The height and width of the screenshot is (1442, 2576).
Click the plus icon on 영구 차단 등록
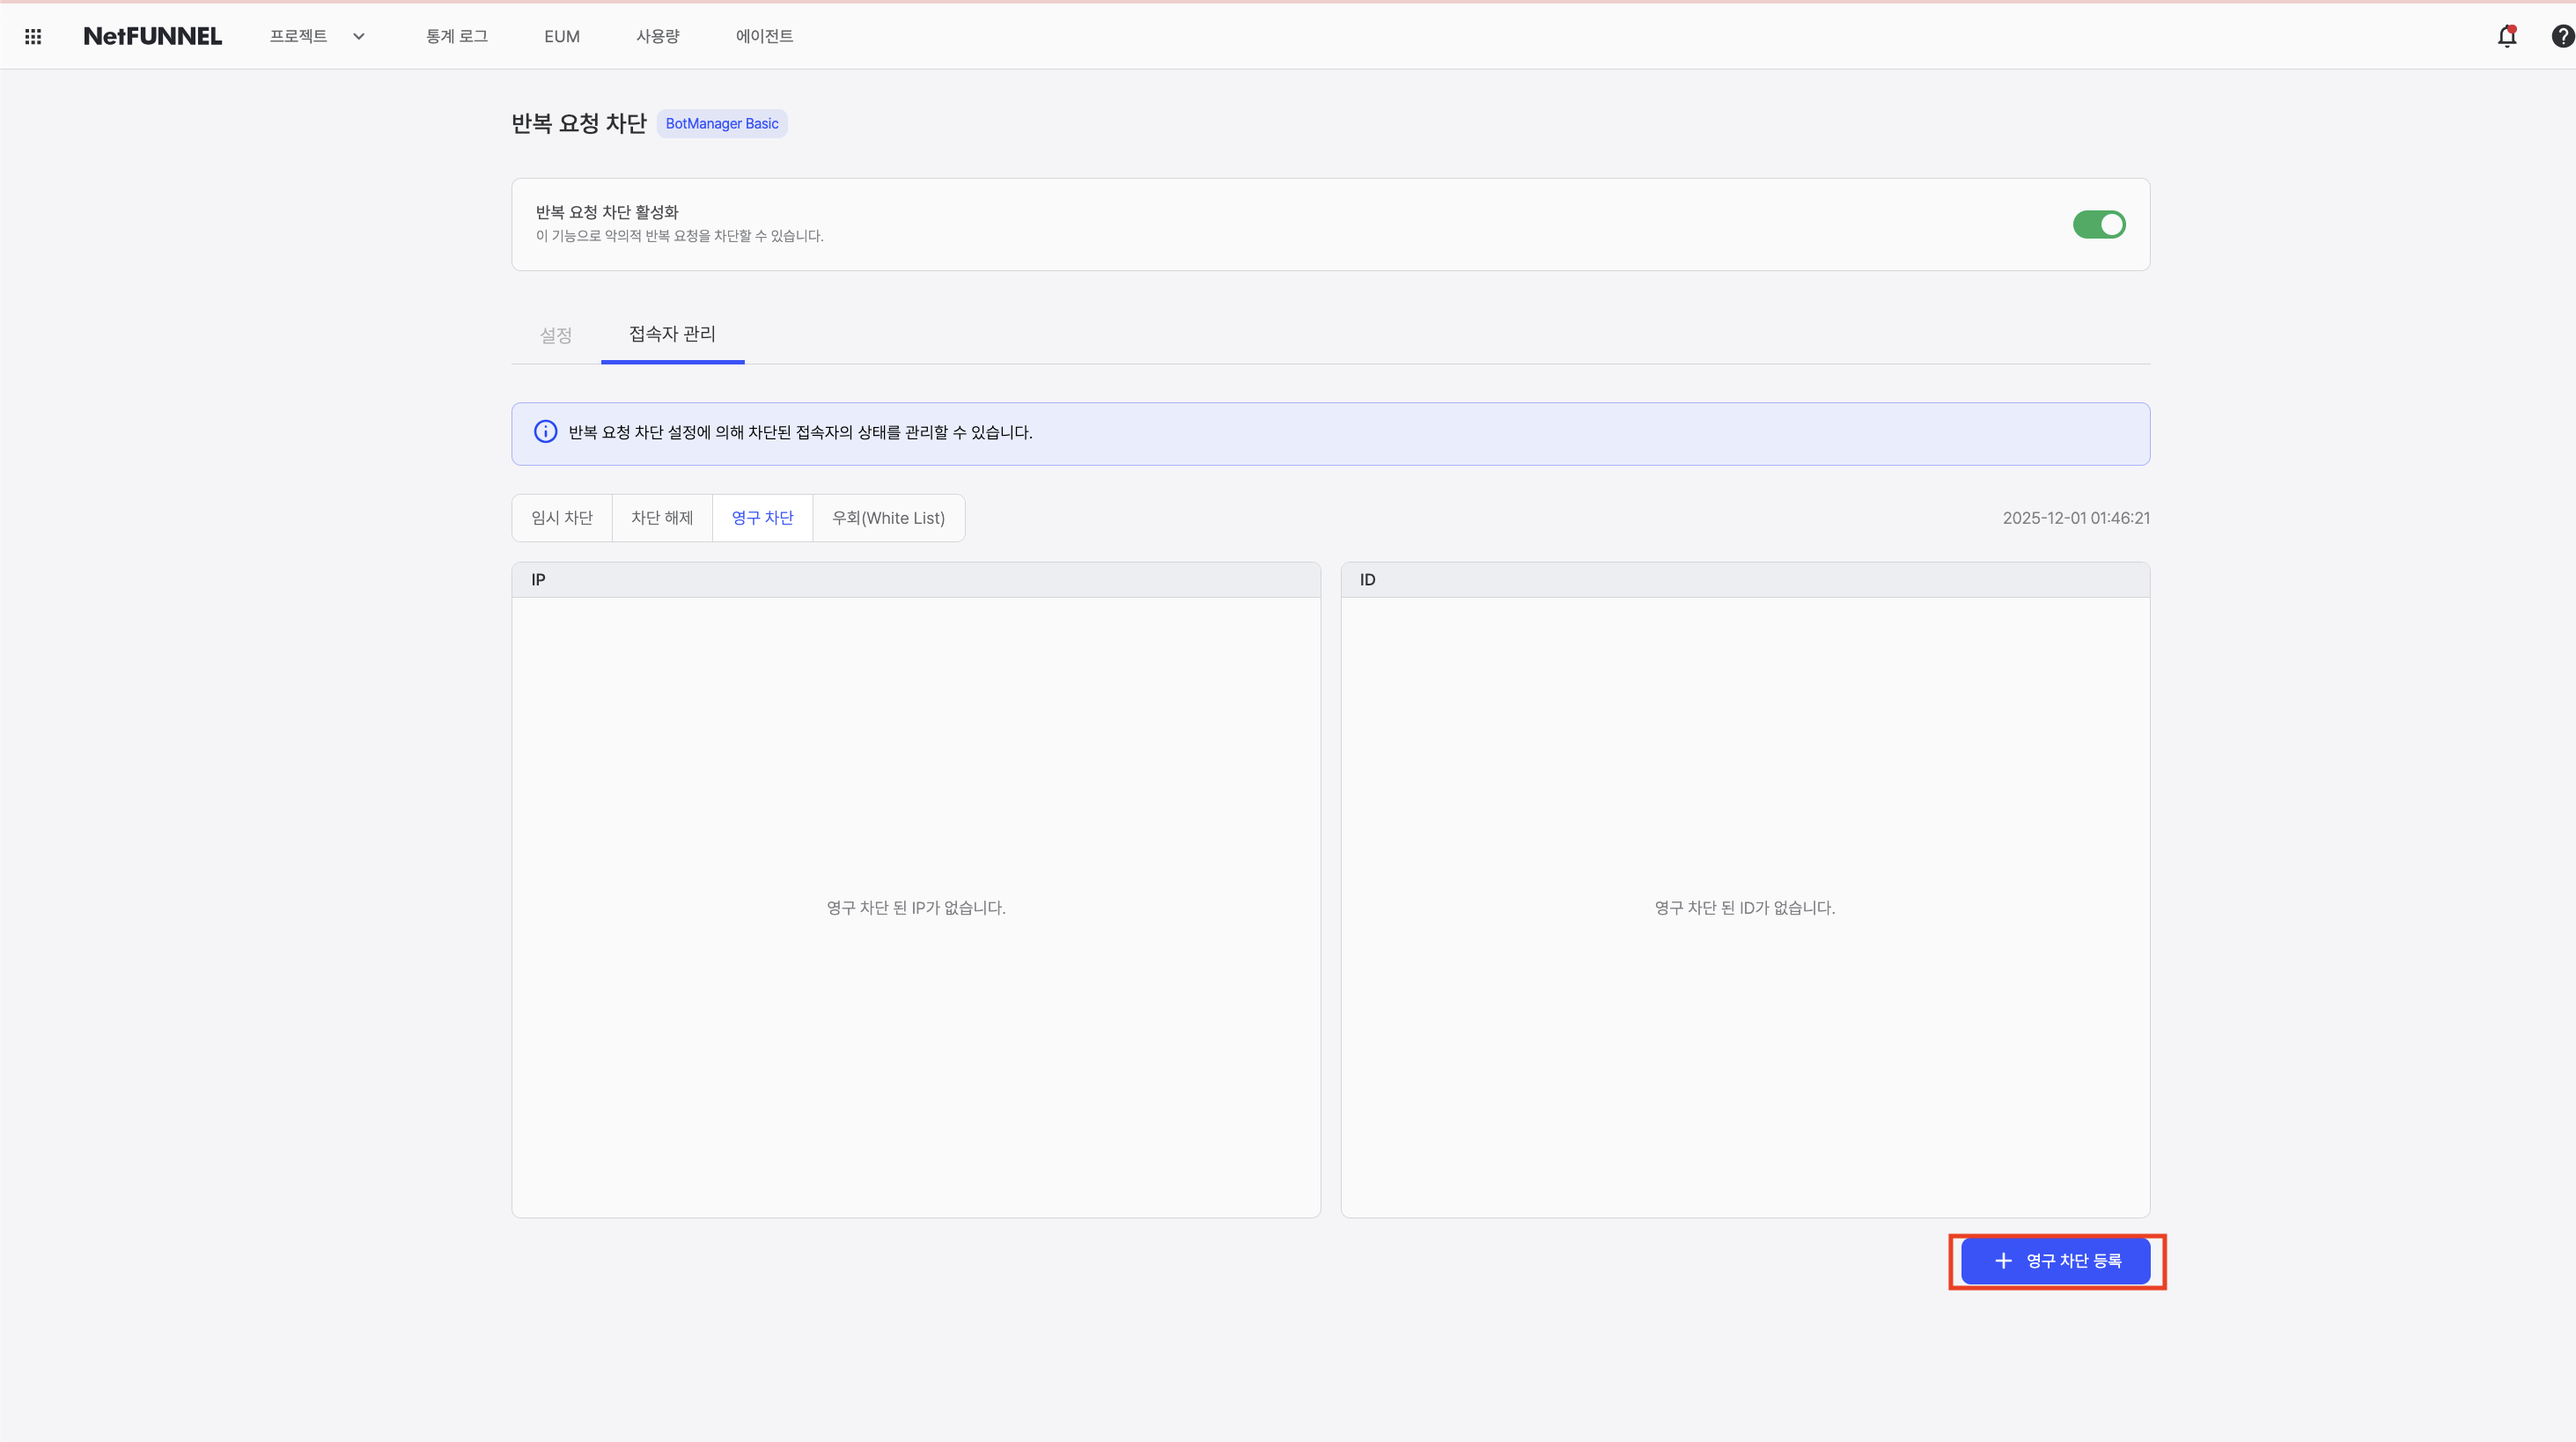[2003, 1261]
